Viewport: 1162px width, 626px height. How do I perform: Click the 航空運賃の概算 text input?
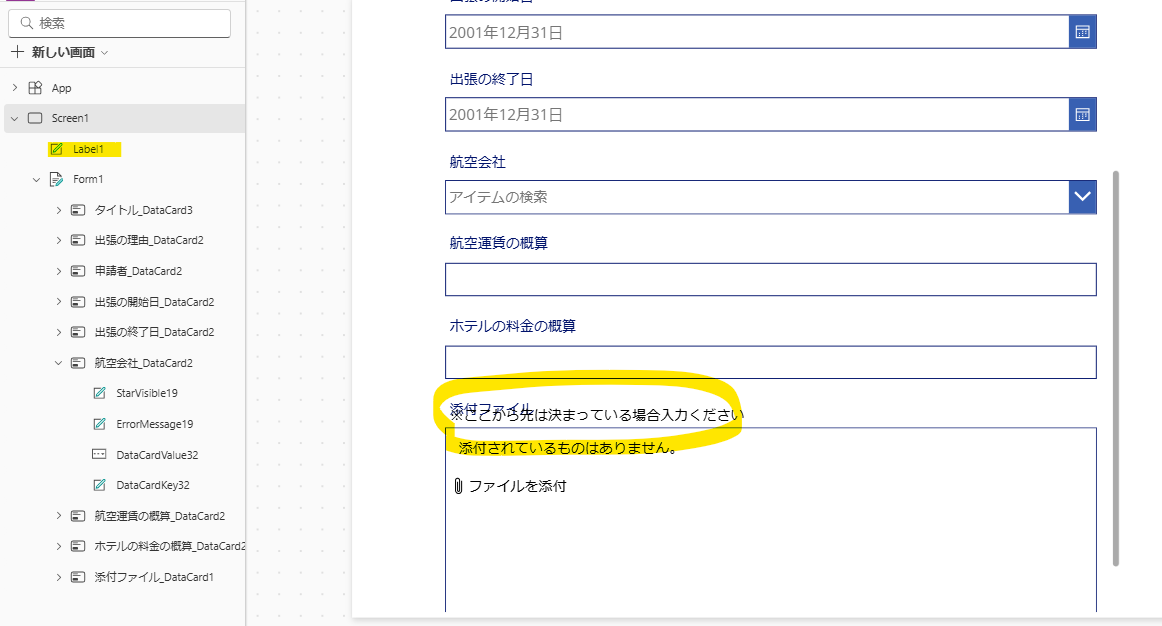tap(771, 279)
